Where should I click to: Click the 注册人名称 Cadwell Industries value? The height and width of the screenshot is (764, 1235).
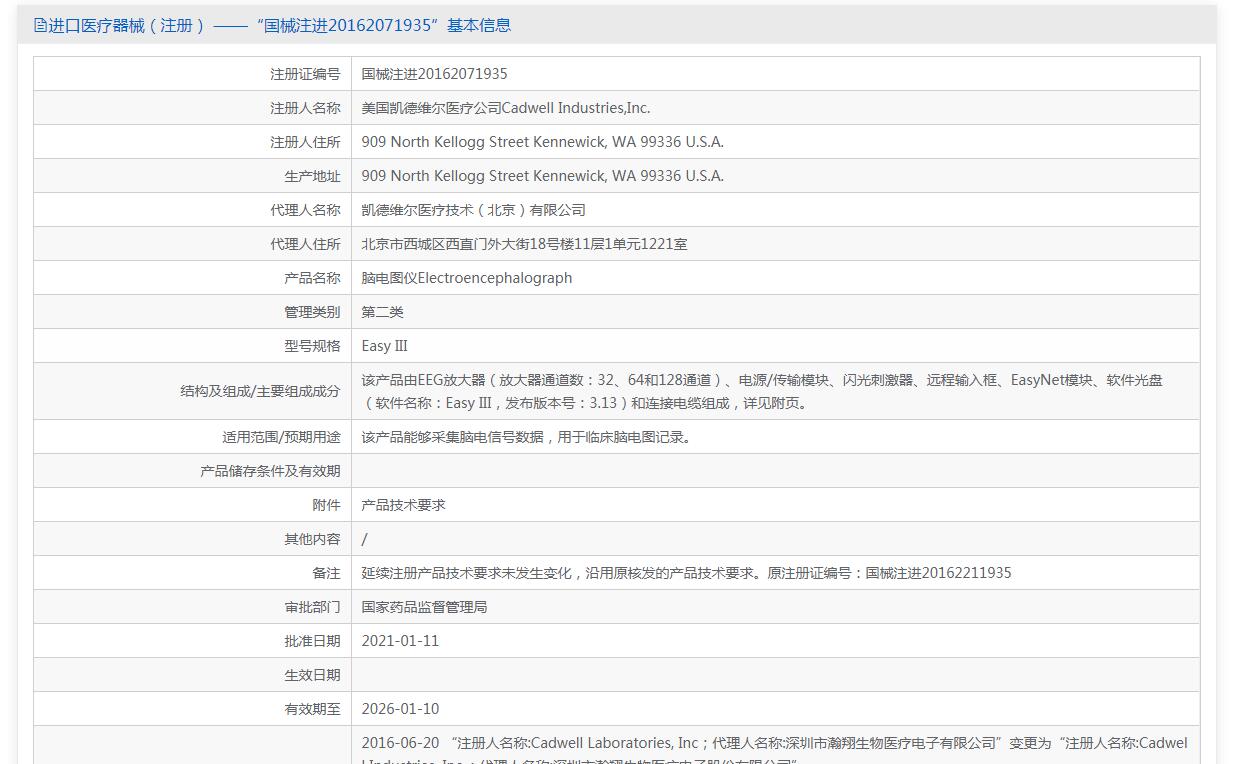click(505, 108)
